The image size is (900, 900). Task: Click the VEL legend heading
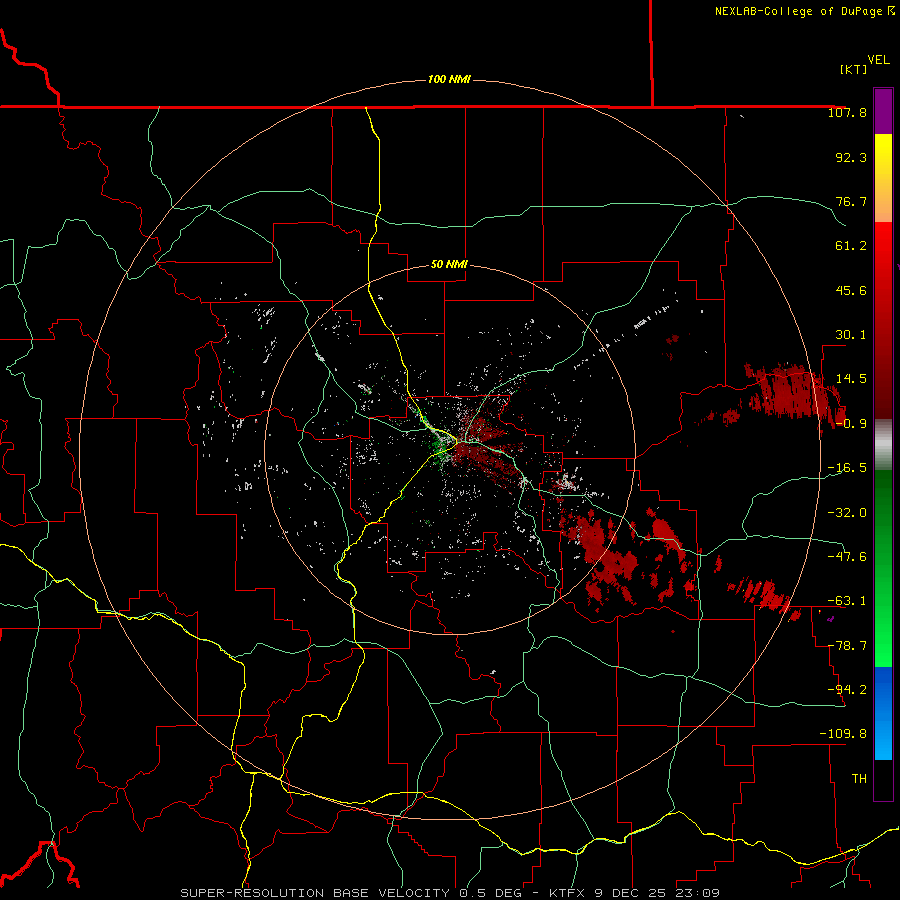click(x=878, y=60)
